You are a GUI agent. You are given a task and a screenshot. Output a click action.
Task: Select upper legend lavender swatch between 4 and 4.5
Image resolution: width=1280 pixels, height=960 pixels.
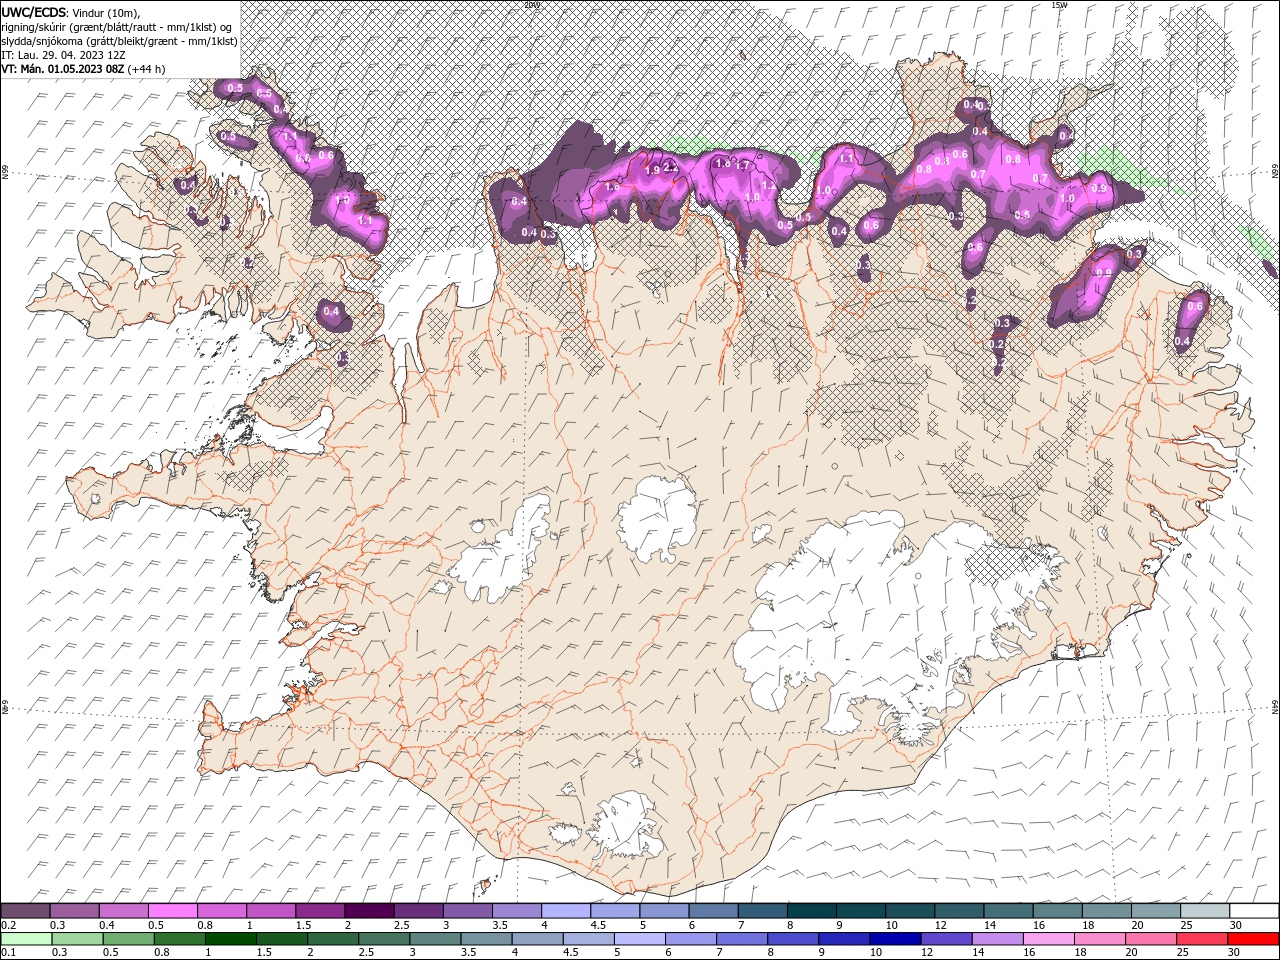click(565, 911)
